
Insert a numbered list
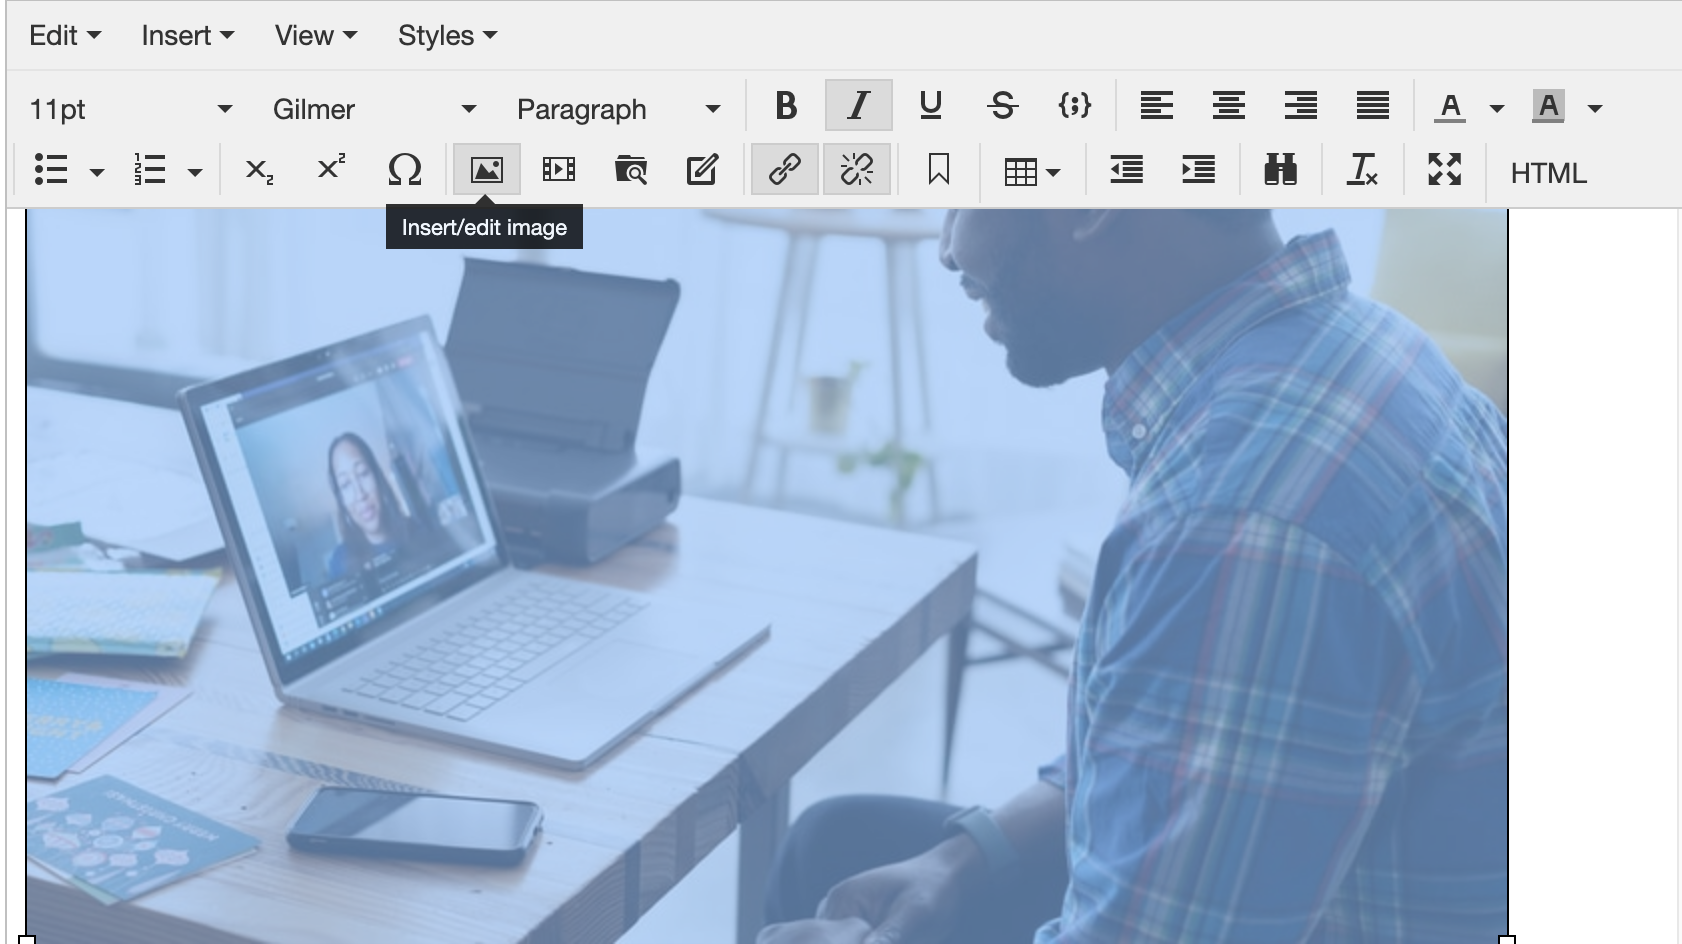(x=149, y=170)
